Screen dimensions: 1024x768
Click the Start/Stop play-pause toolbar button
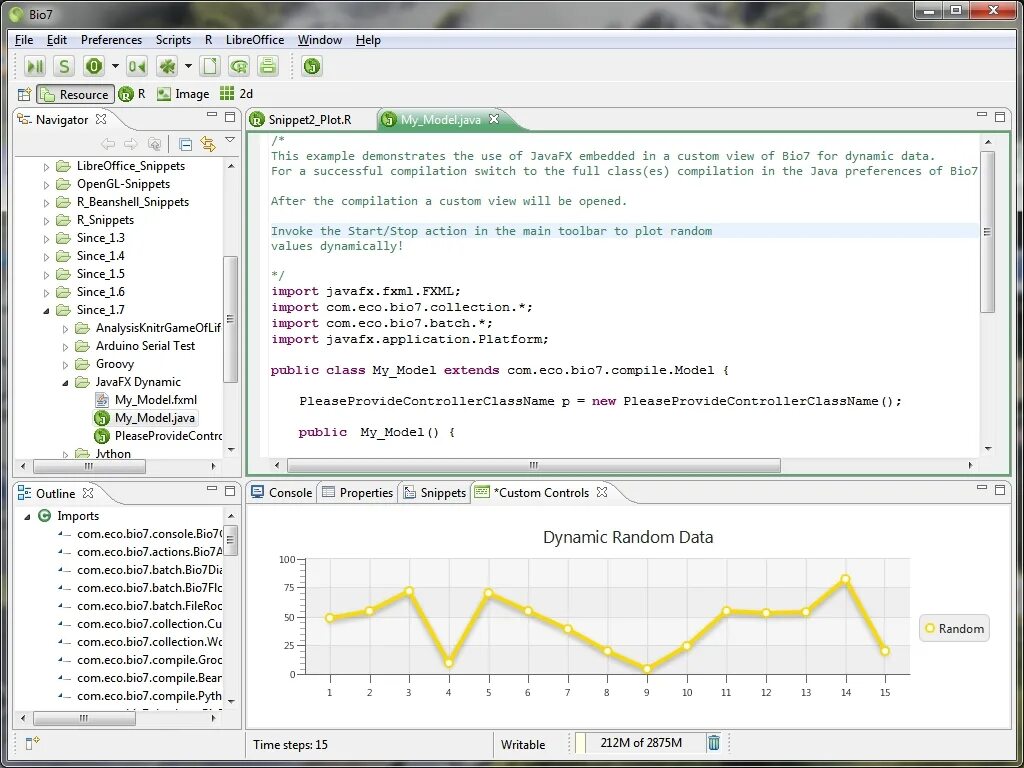point(35,66)
